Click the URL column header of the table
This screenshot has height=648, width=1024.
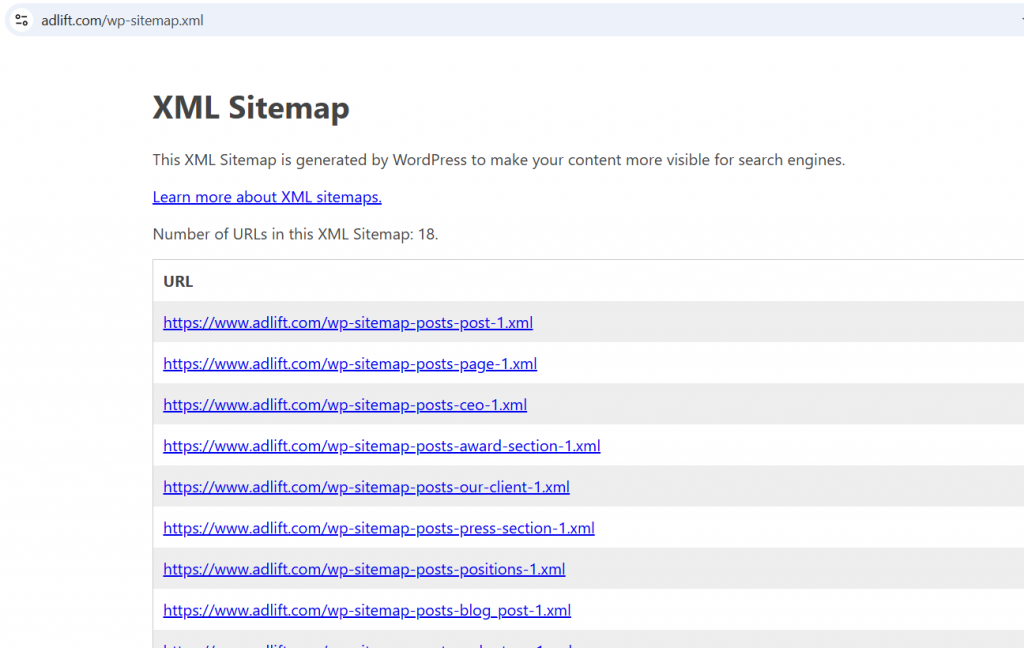(177, 281)
